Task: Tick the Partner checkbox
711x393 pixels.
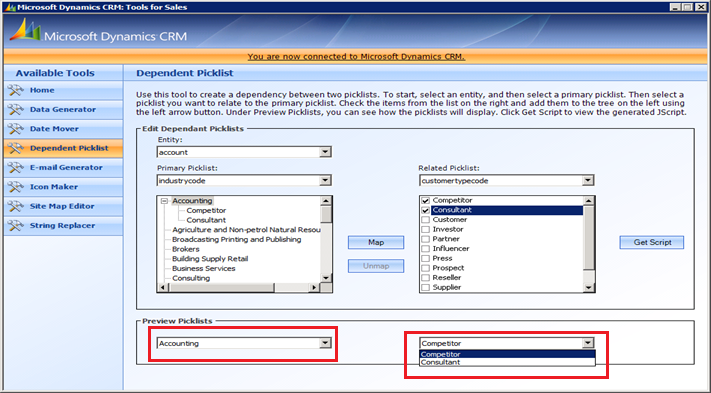Action: pyautogui.click(x=425, y=239)
